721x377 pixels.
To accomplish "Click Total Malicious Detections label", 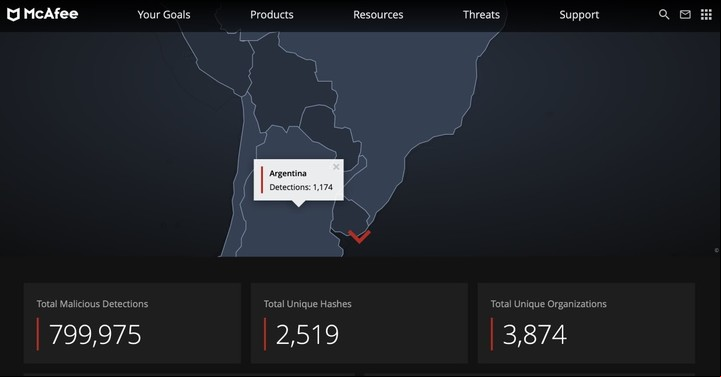I will pyautogui.click(x=92, y=304).
